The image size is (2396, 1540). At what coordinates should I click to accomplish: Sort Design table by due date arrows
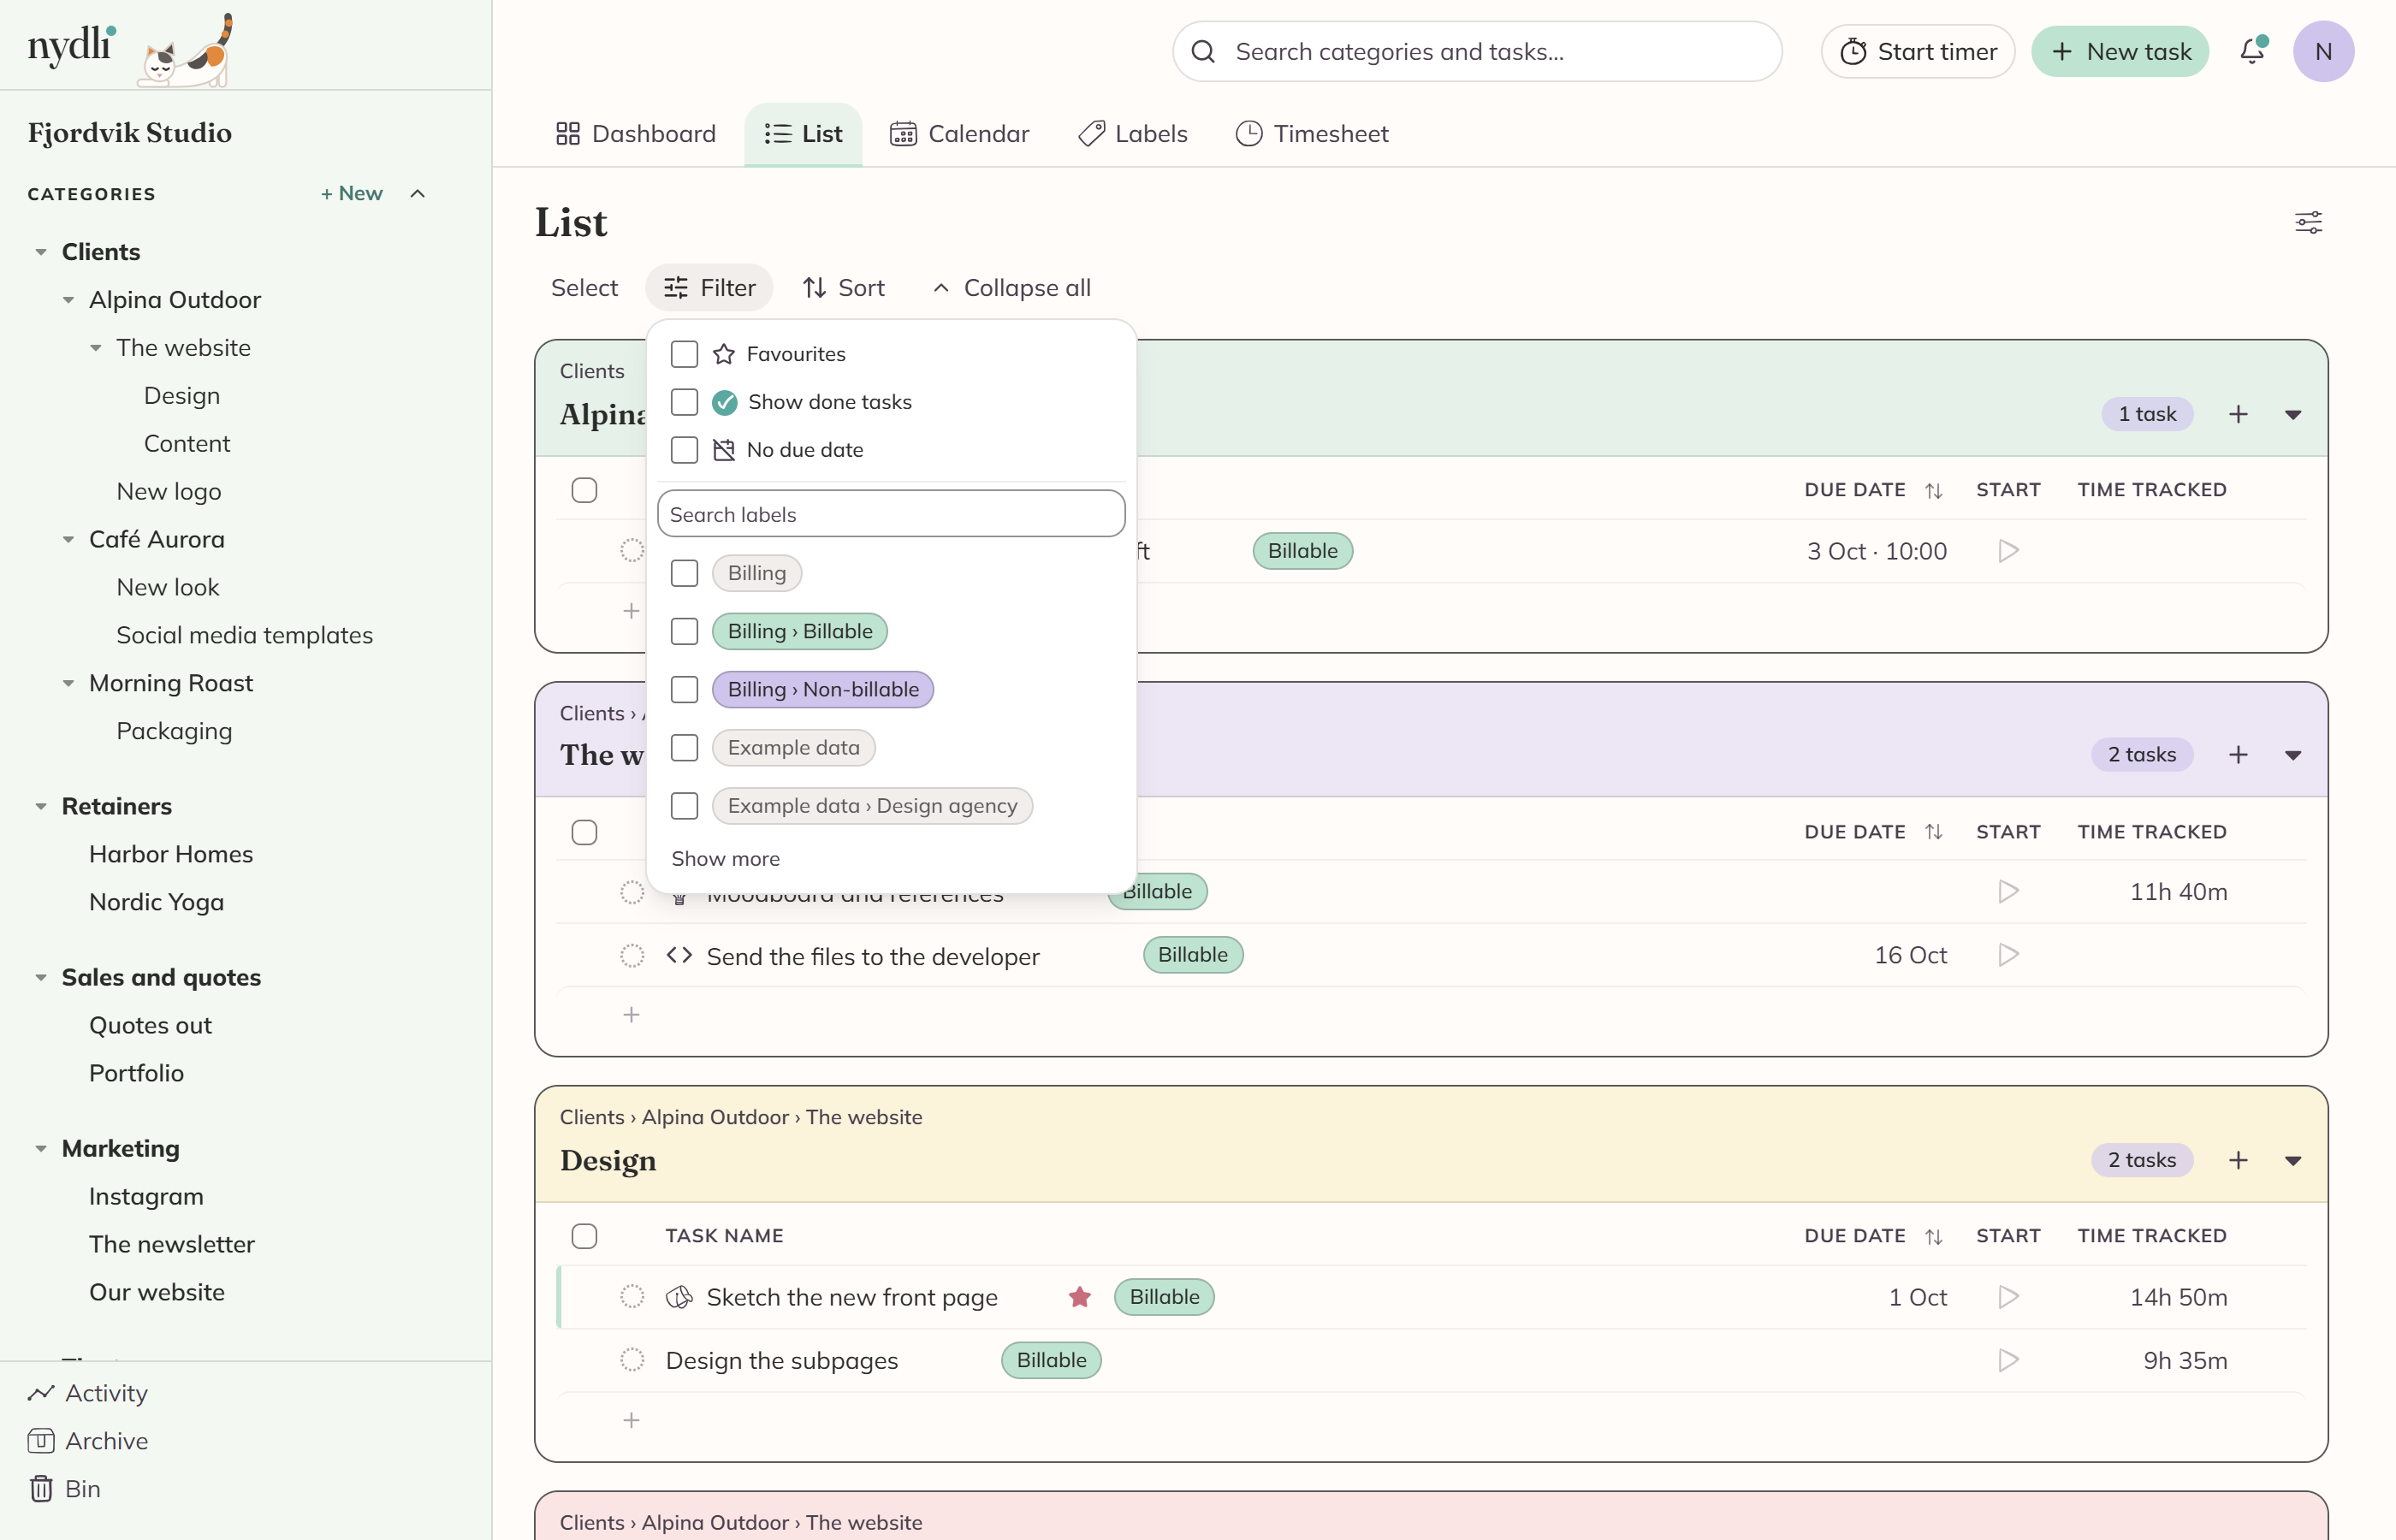[x=1933, y=1236]
